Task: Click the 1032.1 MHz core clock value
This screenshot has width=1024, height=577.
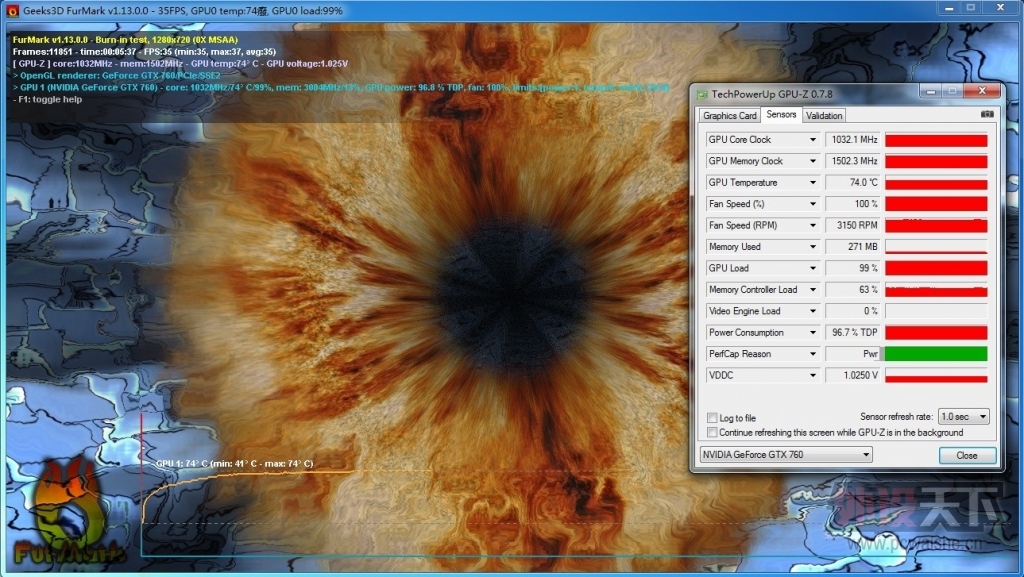Action: [x=853, y=140]
